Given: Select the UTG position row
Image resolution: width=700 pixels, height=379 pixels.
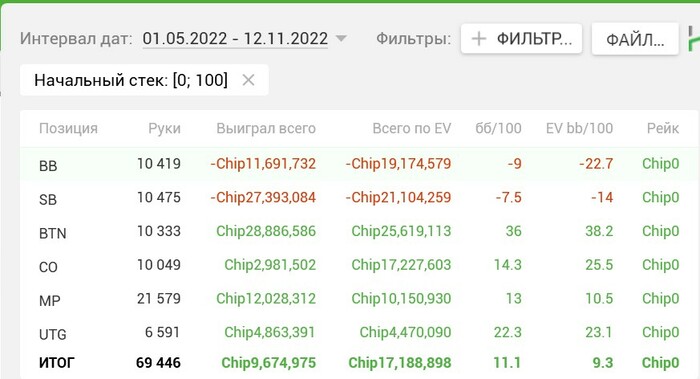Looking at the screenshot, I should coord(359,333).
